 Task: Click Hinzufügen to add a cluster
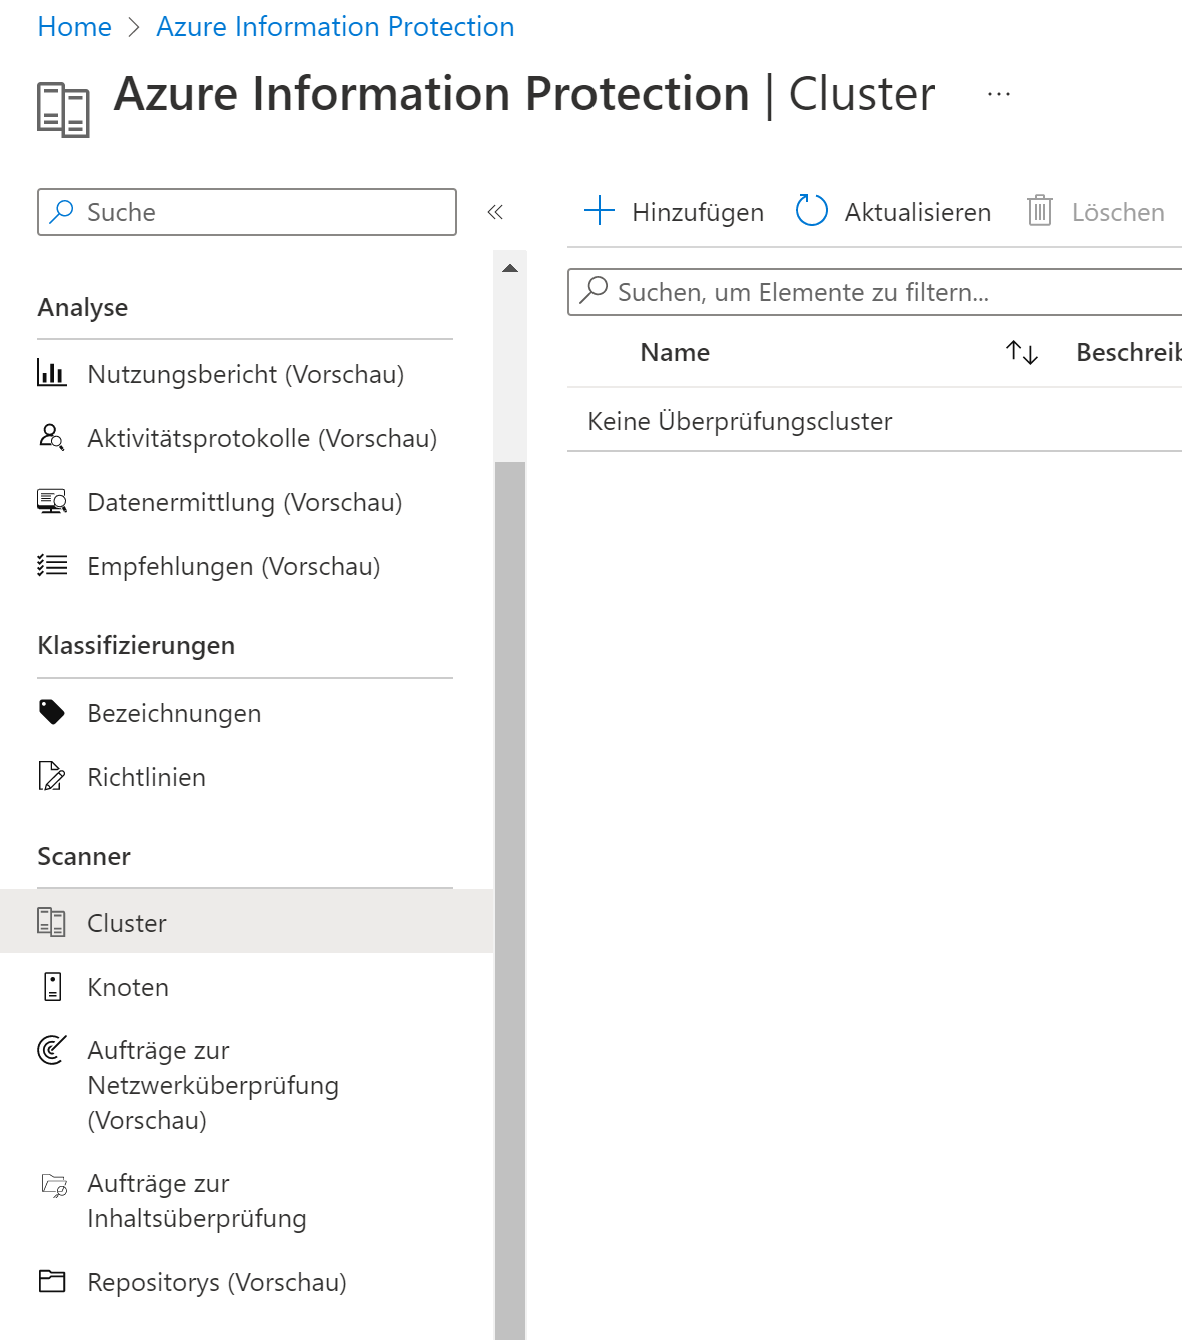click(671, 211)
